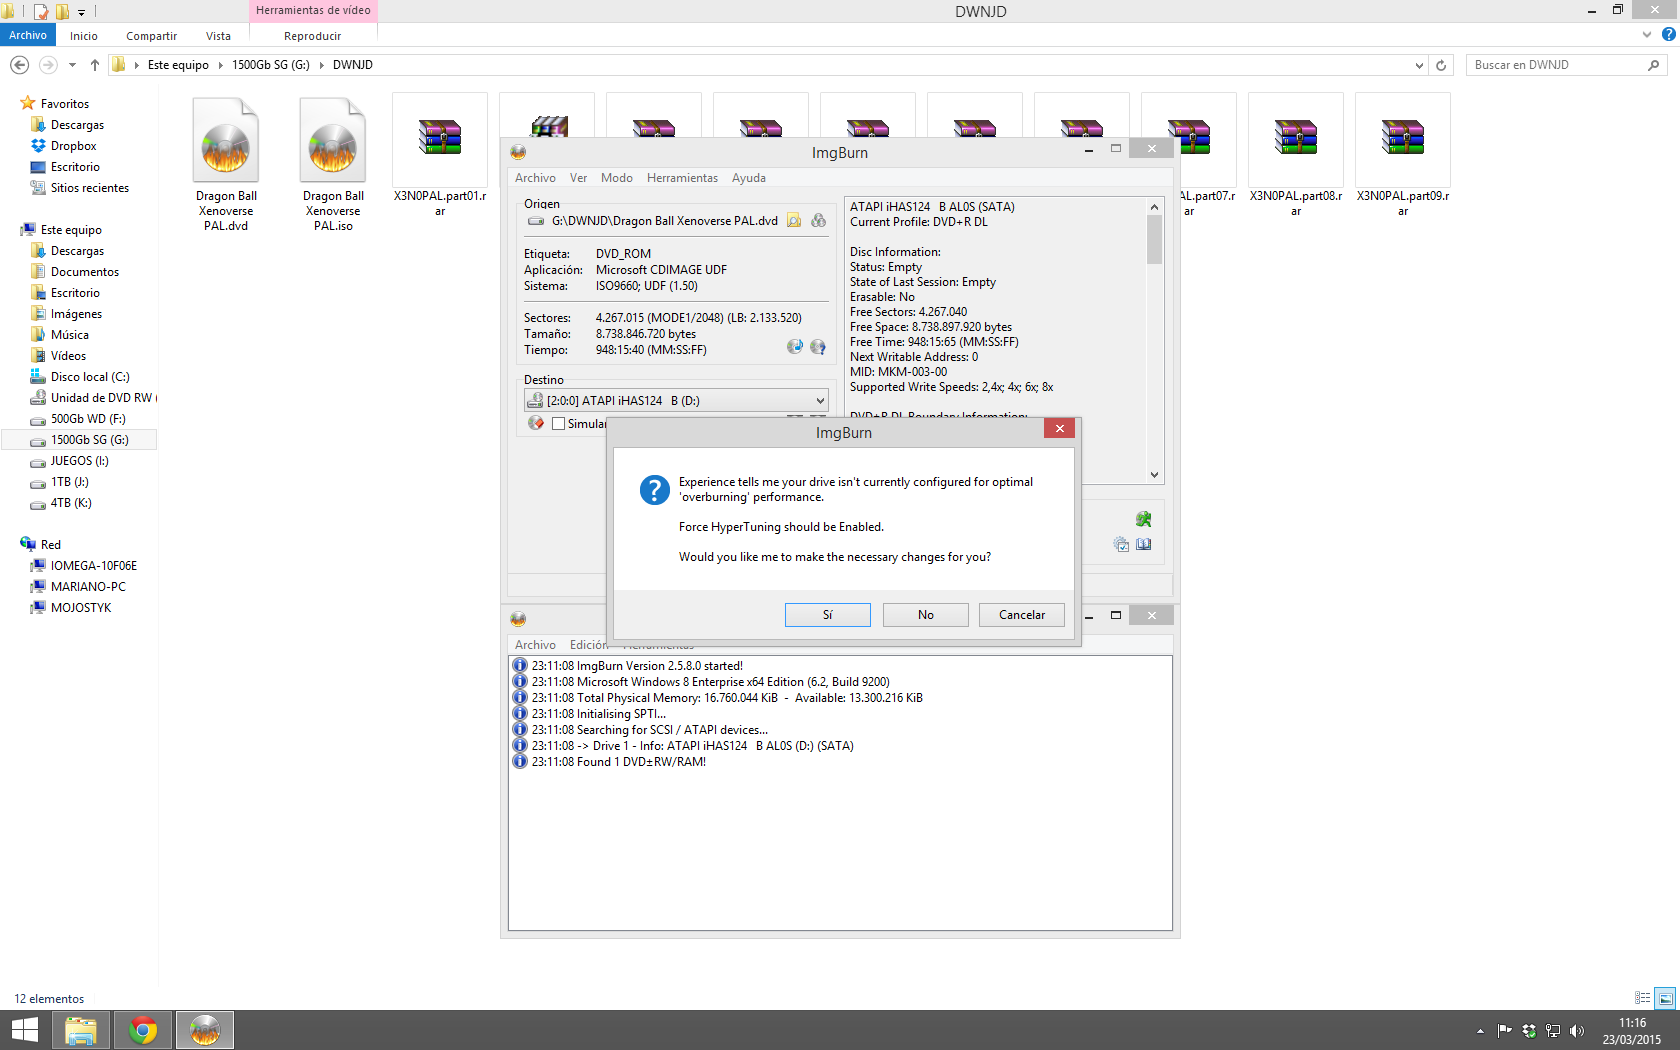The width and height of the screenshot is (1680, 1050).
Task: Switch to the Vista ribbon tab
Action: point(218,36)
